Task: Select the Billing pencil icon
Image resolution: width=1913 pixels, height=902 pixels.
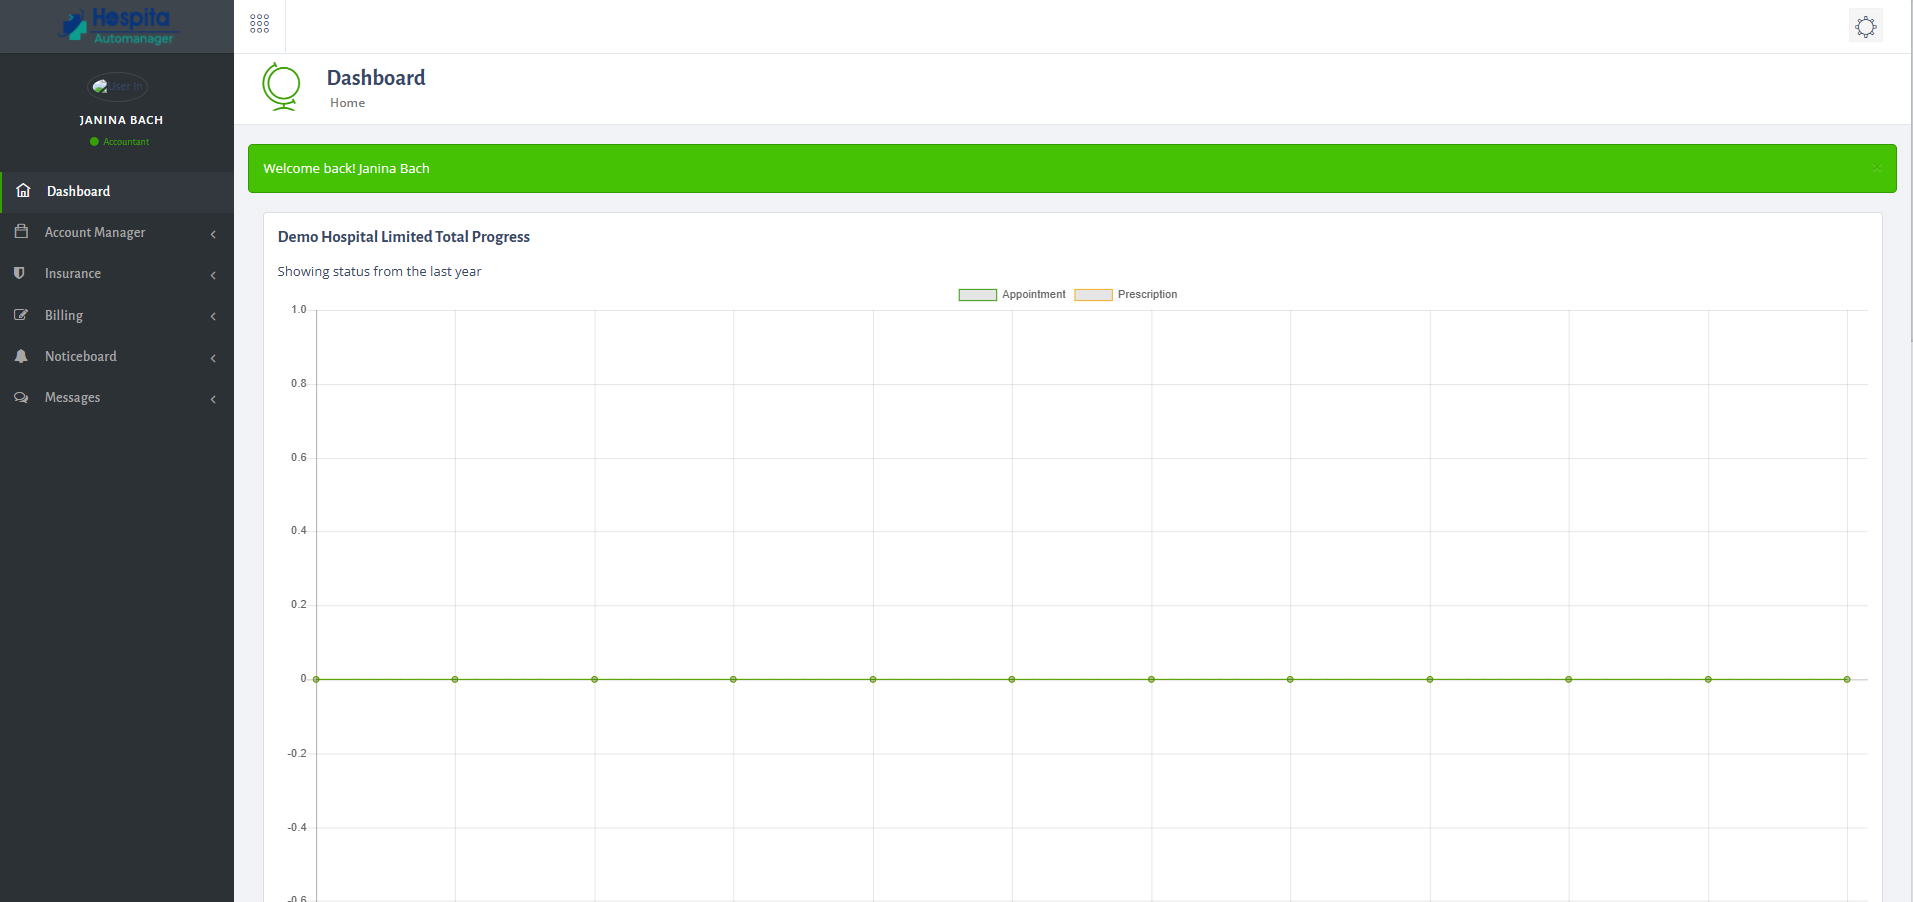Action: pyautogui.click(x=22, y=314)
